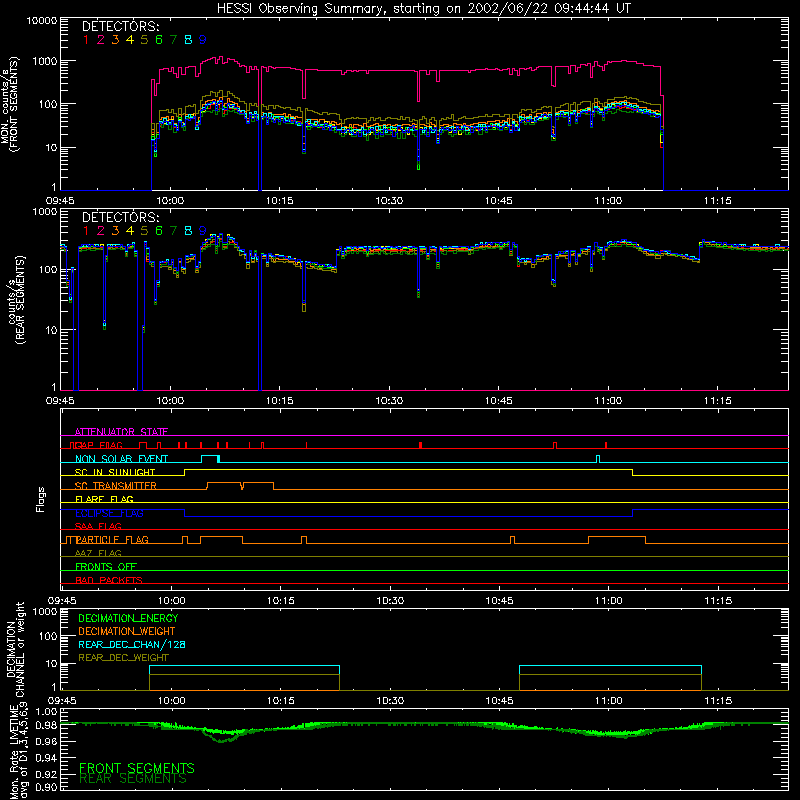This screenshot has height=800, width=800.
Task: Click the GAP_FLAG label
Action: coord(99,445)
